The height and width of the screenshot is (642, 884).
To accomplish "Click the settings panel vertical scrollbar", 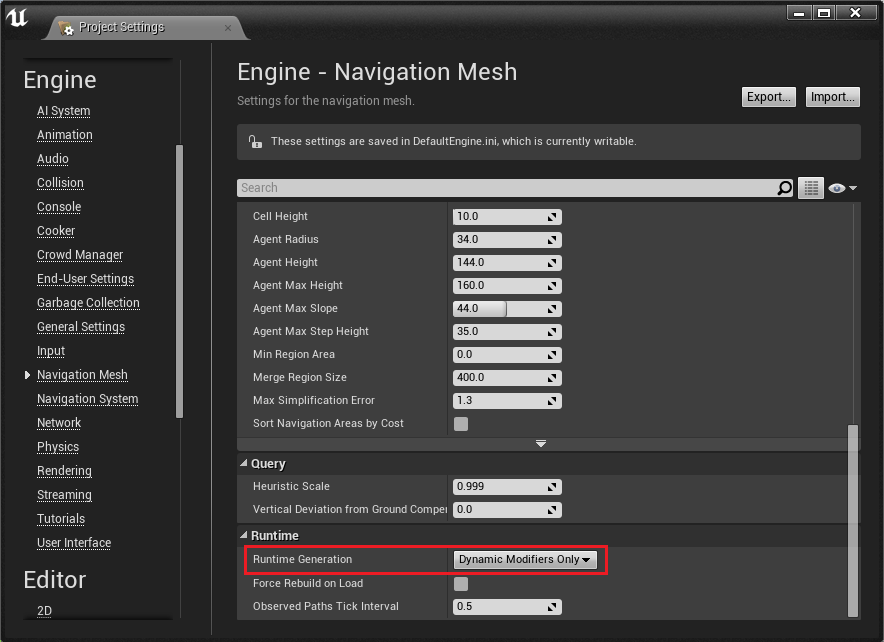I will coord(853,521).
